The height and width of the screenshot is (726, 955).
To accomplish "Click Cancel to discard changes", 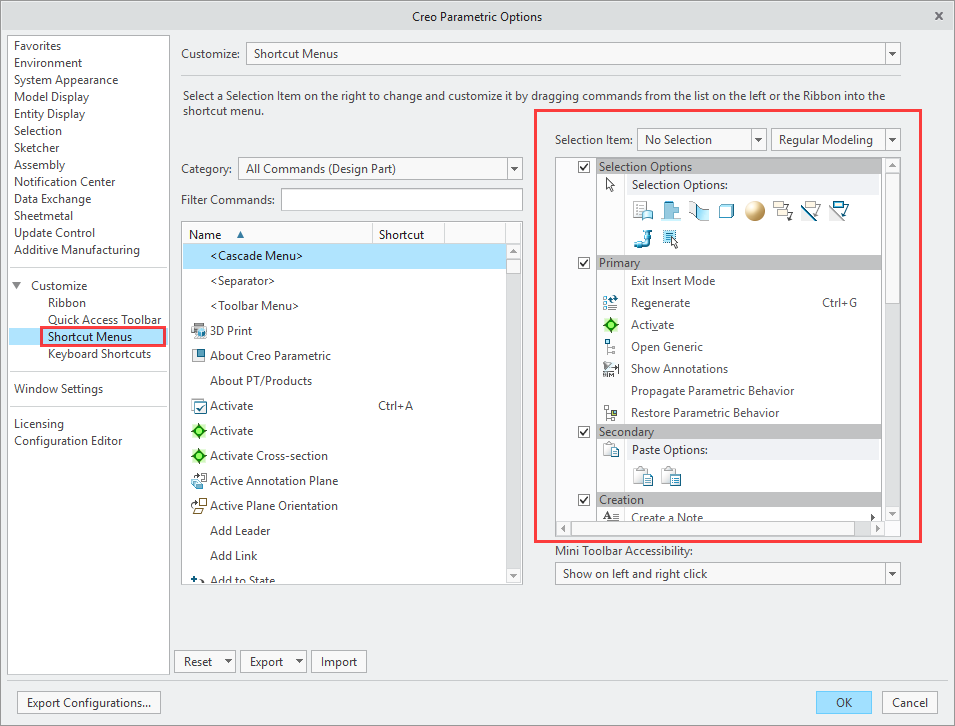I will click(910, 703).
